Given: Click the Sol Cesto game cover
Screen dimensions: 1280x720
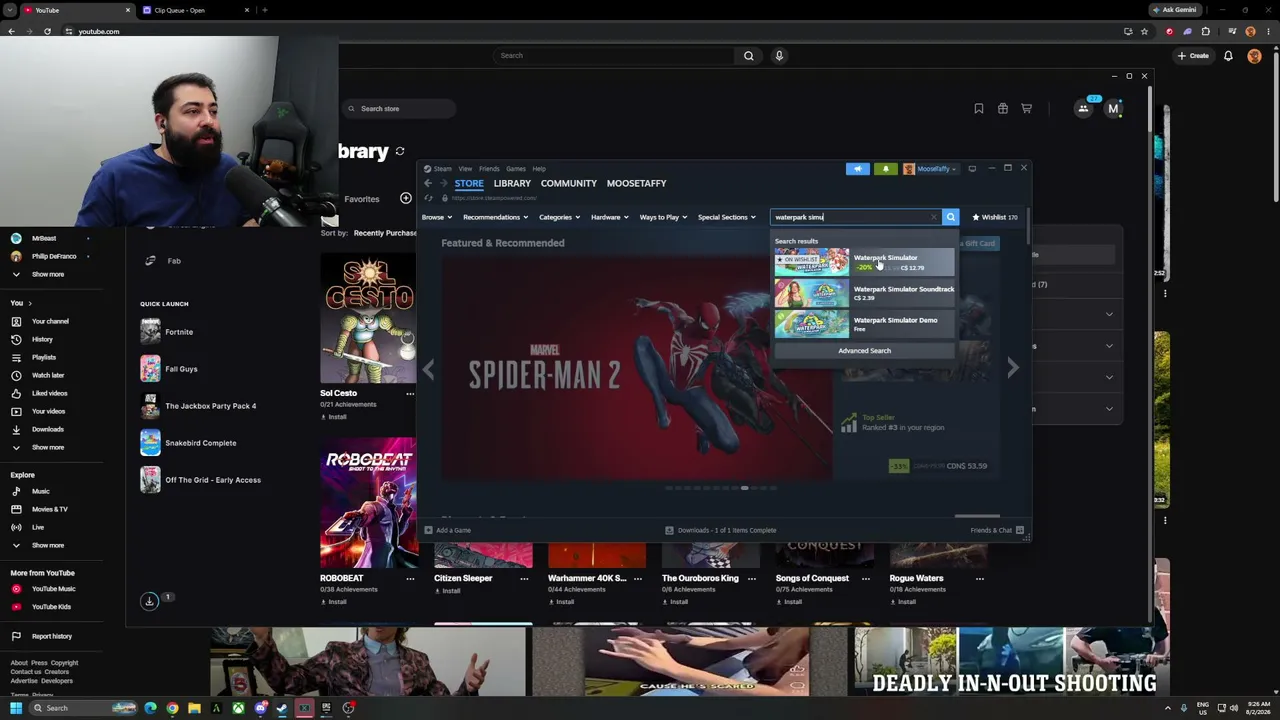Looking at the screenshot, I should pyautogui.click(x=368, y=318).
